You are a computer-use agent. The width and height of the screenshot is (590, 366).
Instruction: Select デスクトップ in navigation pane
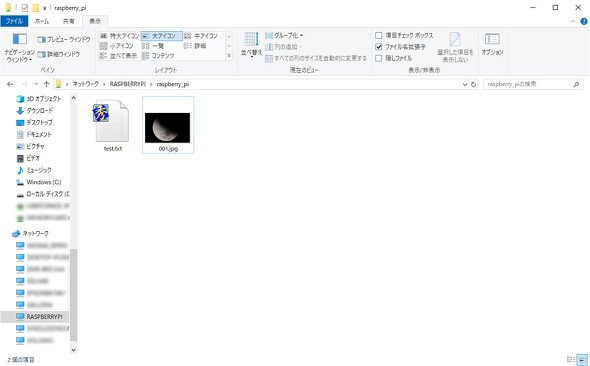35,123
